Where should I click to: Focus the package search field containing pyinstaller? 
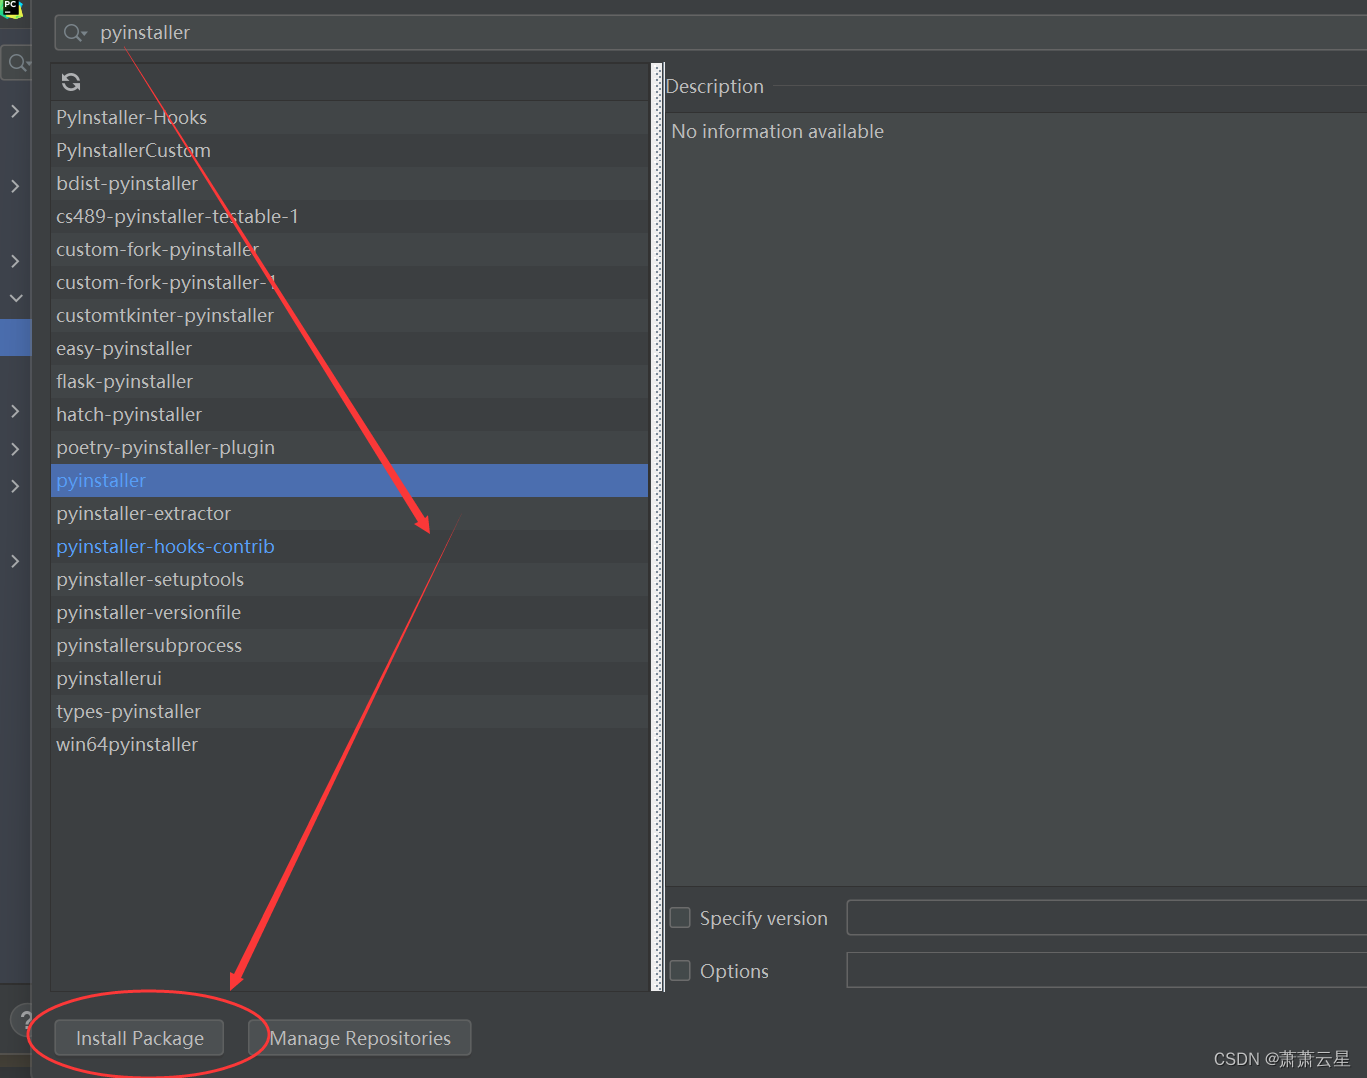(x=712, y=33)
